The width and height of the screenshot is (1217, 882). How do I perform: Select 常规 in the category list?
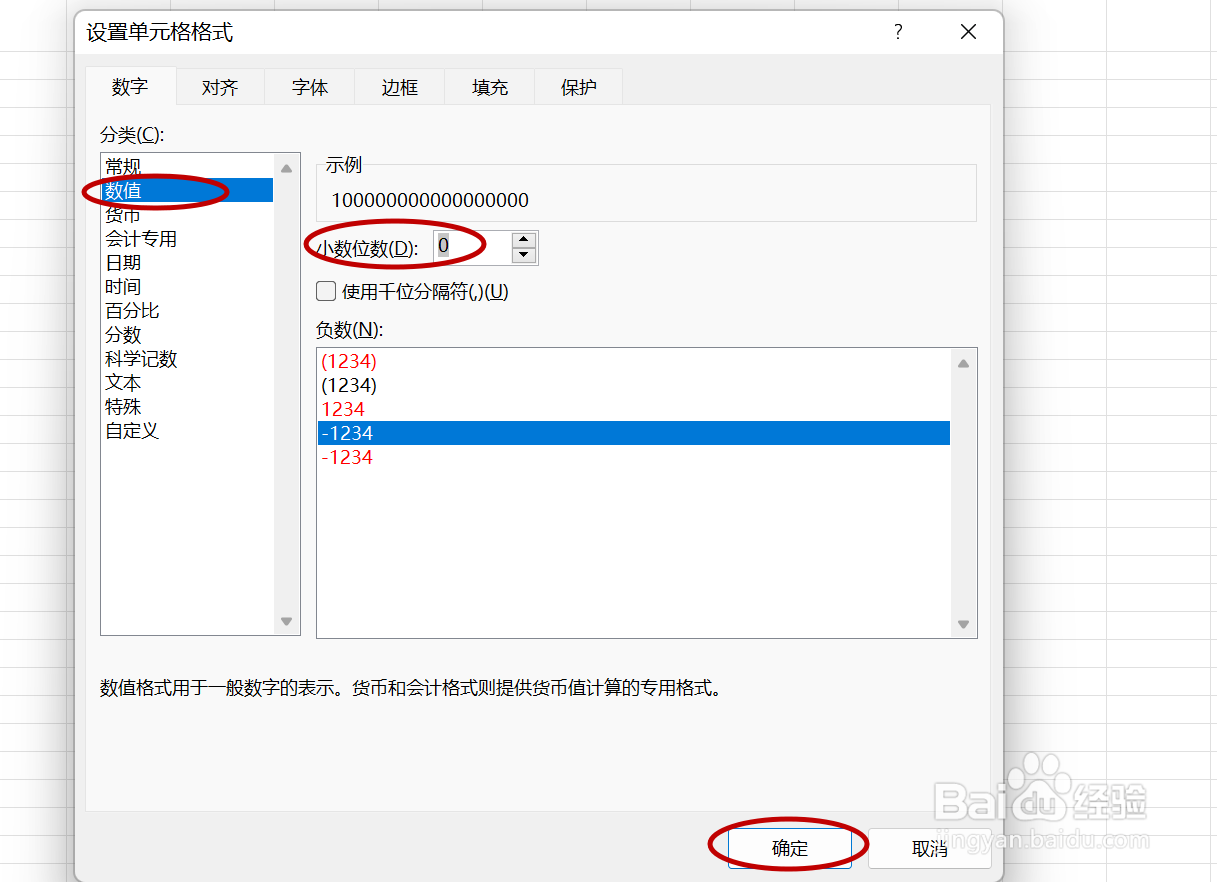[187, 166]
